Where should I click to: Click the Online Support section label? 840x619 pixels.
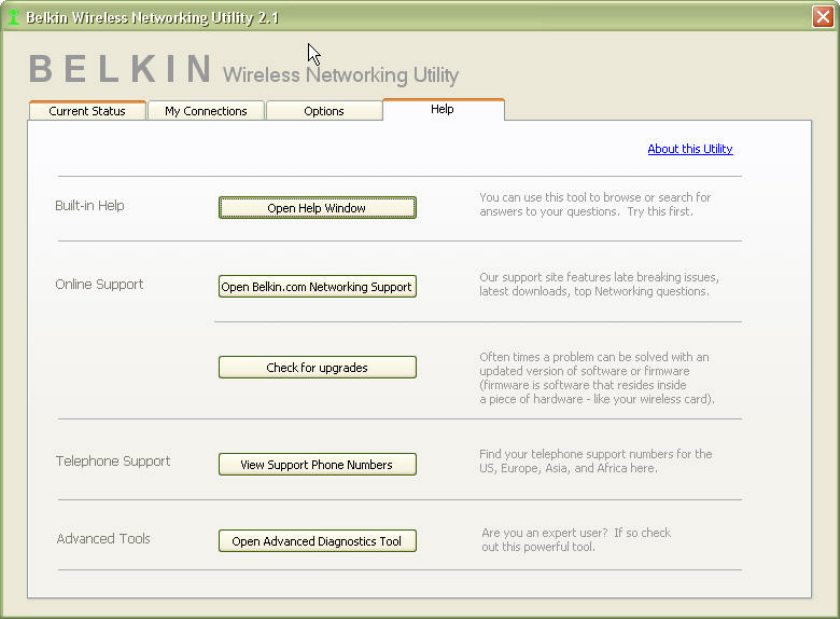(x=99, y=285)
